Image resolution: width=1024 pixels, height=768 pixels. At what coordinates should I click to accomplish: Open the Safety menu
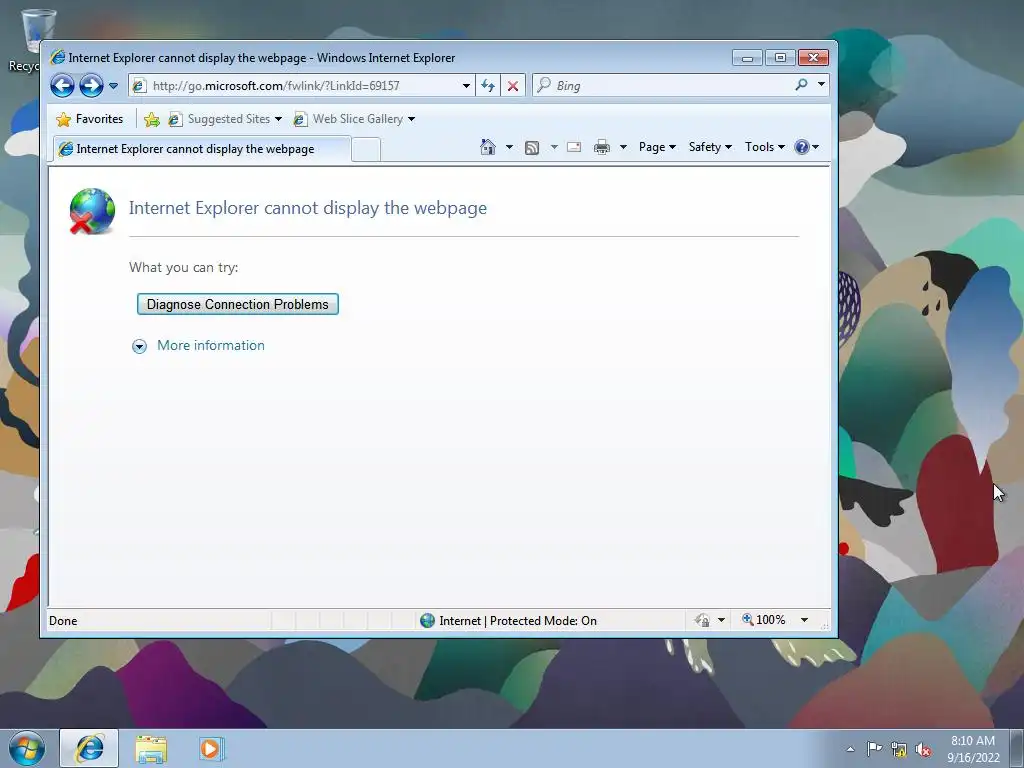pos(710,147)
